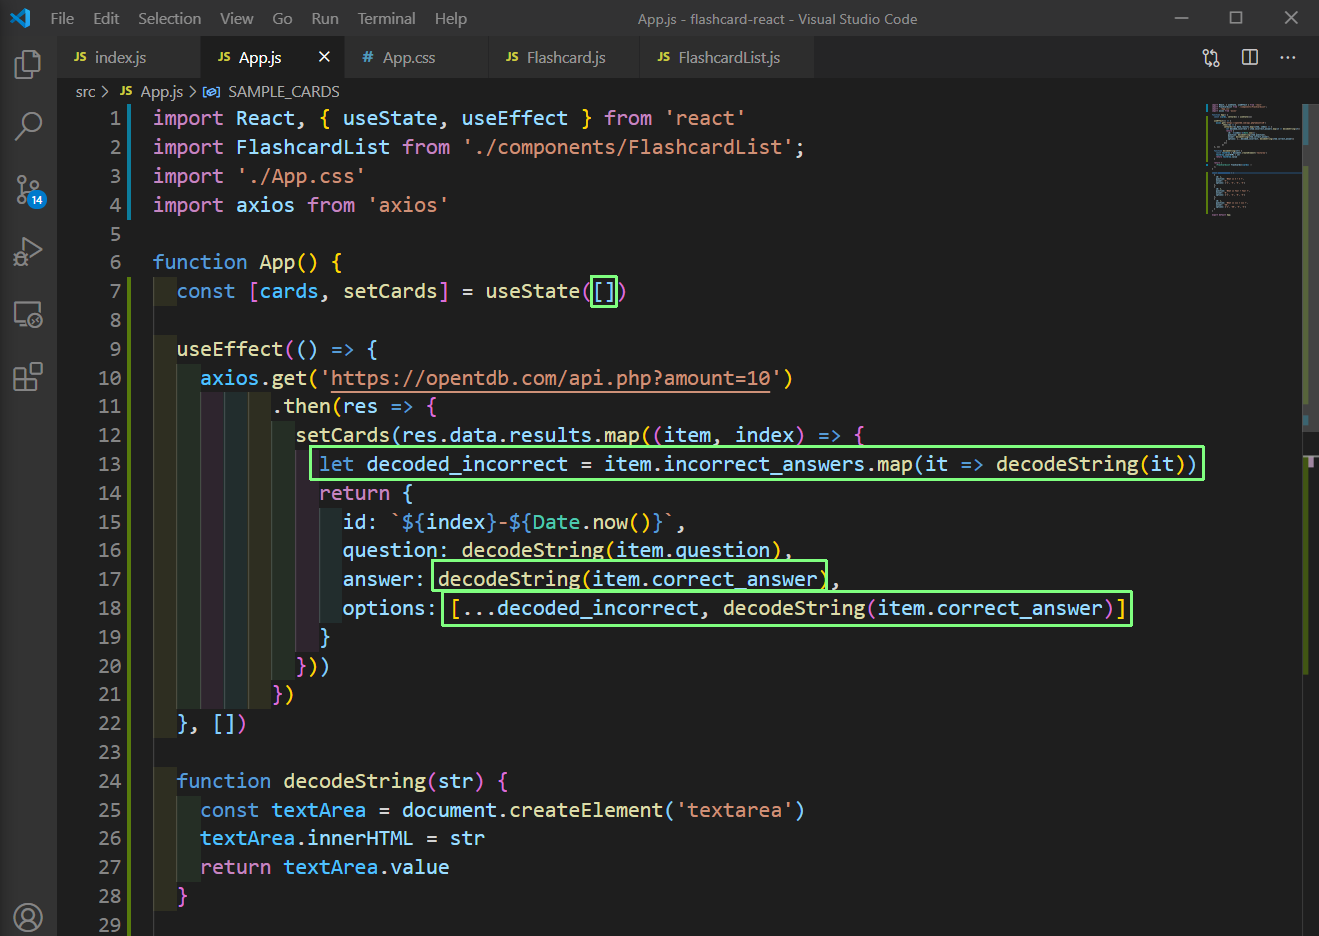Screen dimensions: 1319x936
Task: Click 'setCards' in the useState line
Action: (390, 291)
